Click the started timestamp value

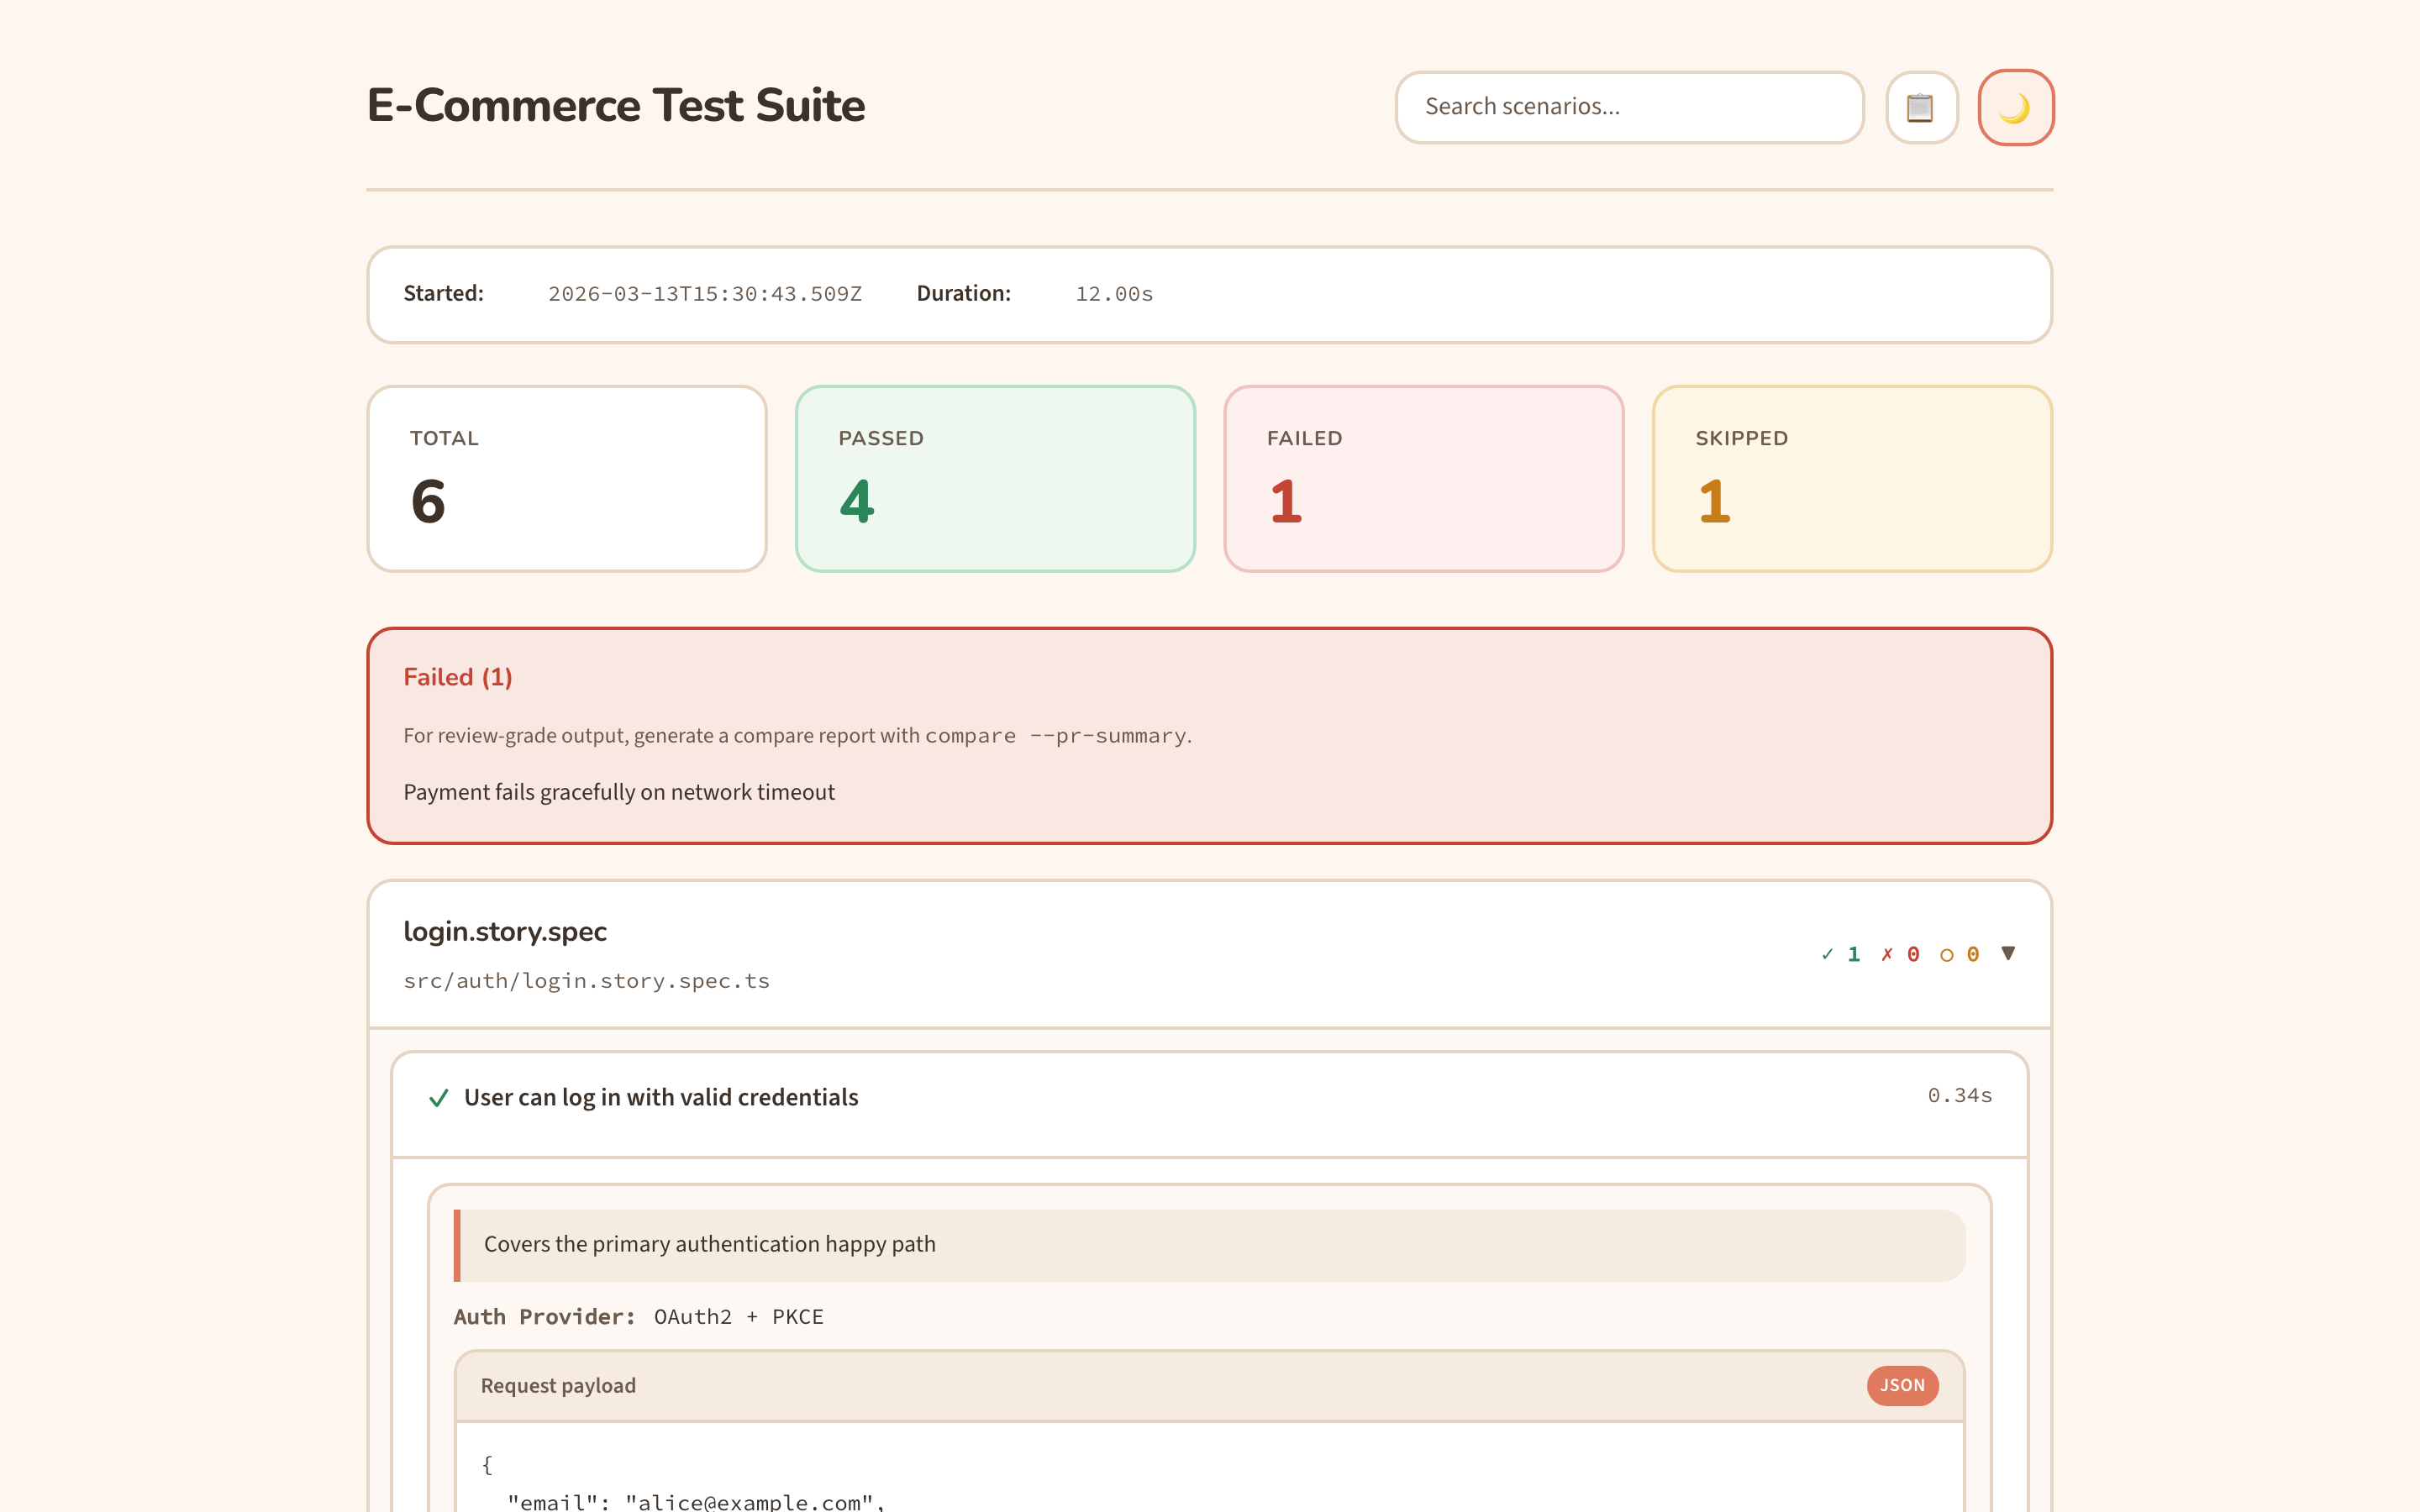tap(704, 294)
